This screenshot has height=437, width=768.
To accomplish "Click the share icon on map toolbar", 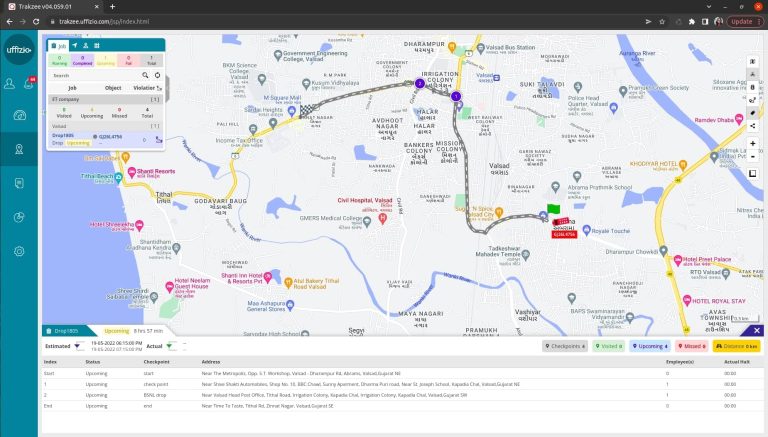I will [x=752, y=126].
